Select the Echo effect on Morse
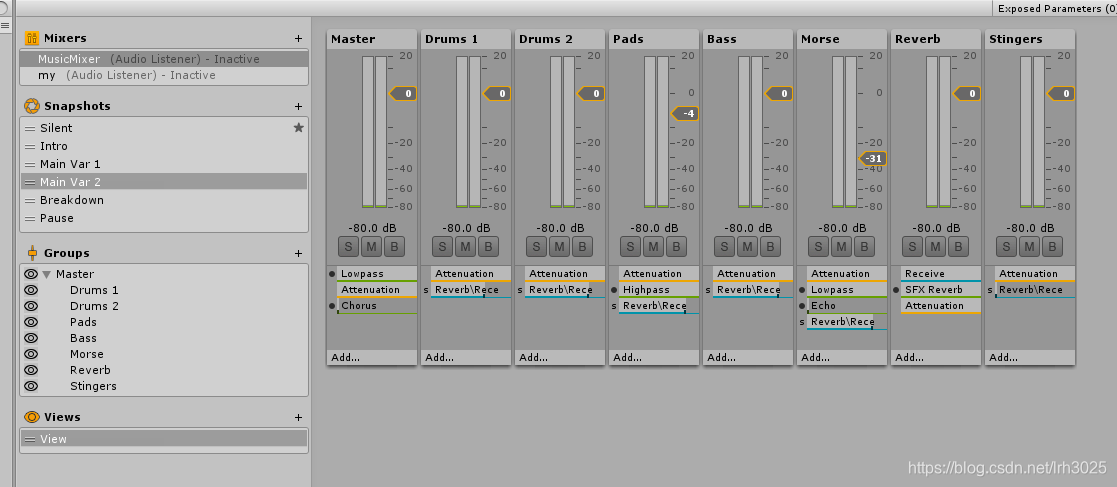Image resolution: width=1117 pixels, height=487 pixels. pyautogui.click(x=847, y=306)
